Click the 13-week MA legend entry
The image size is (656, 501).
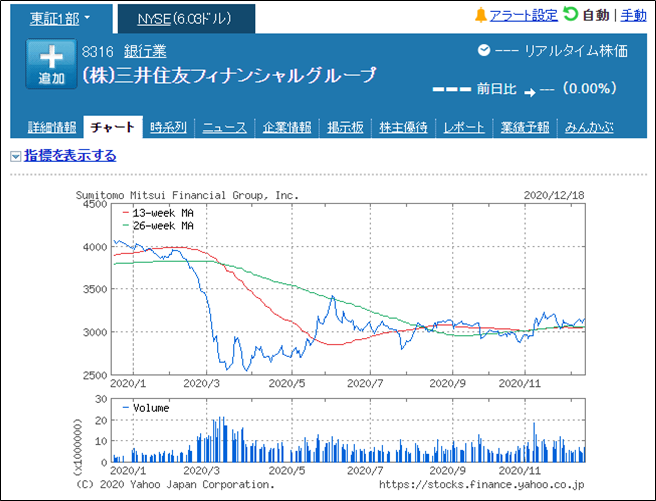(x=158, y=213)
